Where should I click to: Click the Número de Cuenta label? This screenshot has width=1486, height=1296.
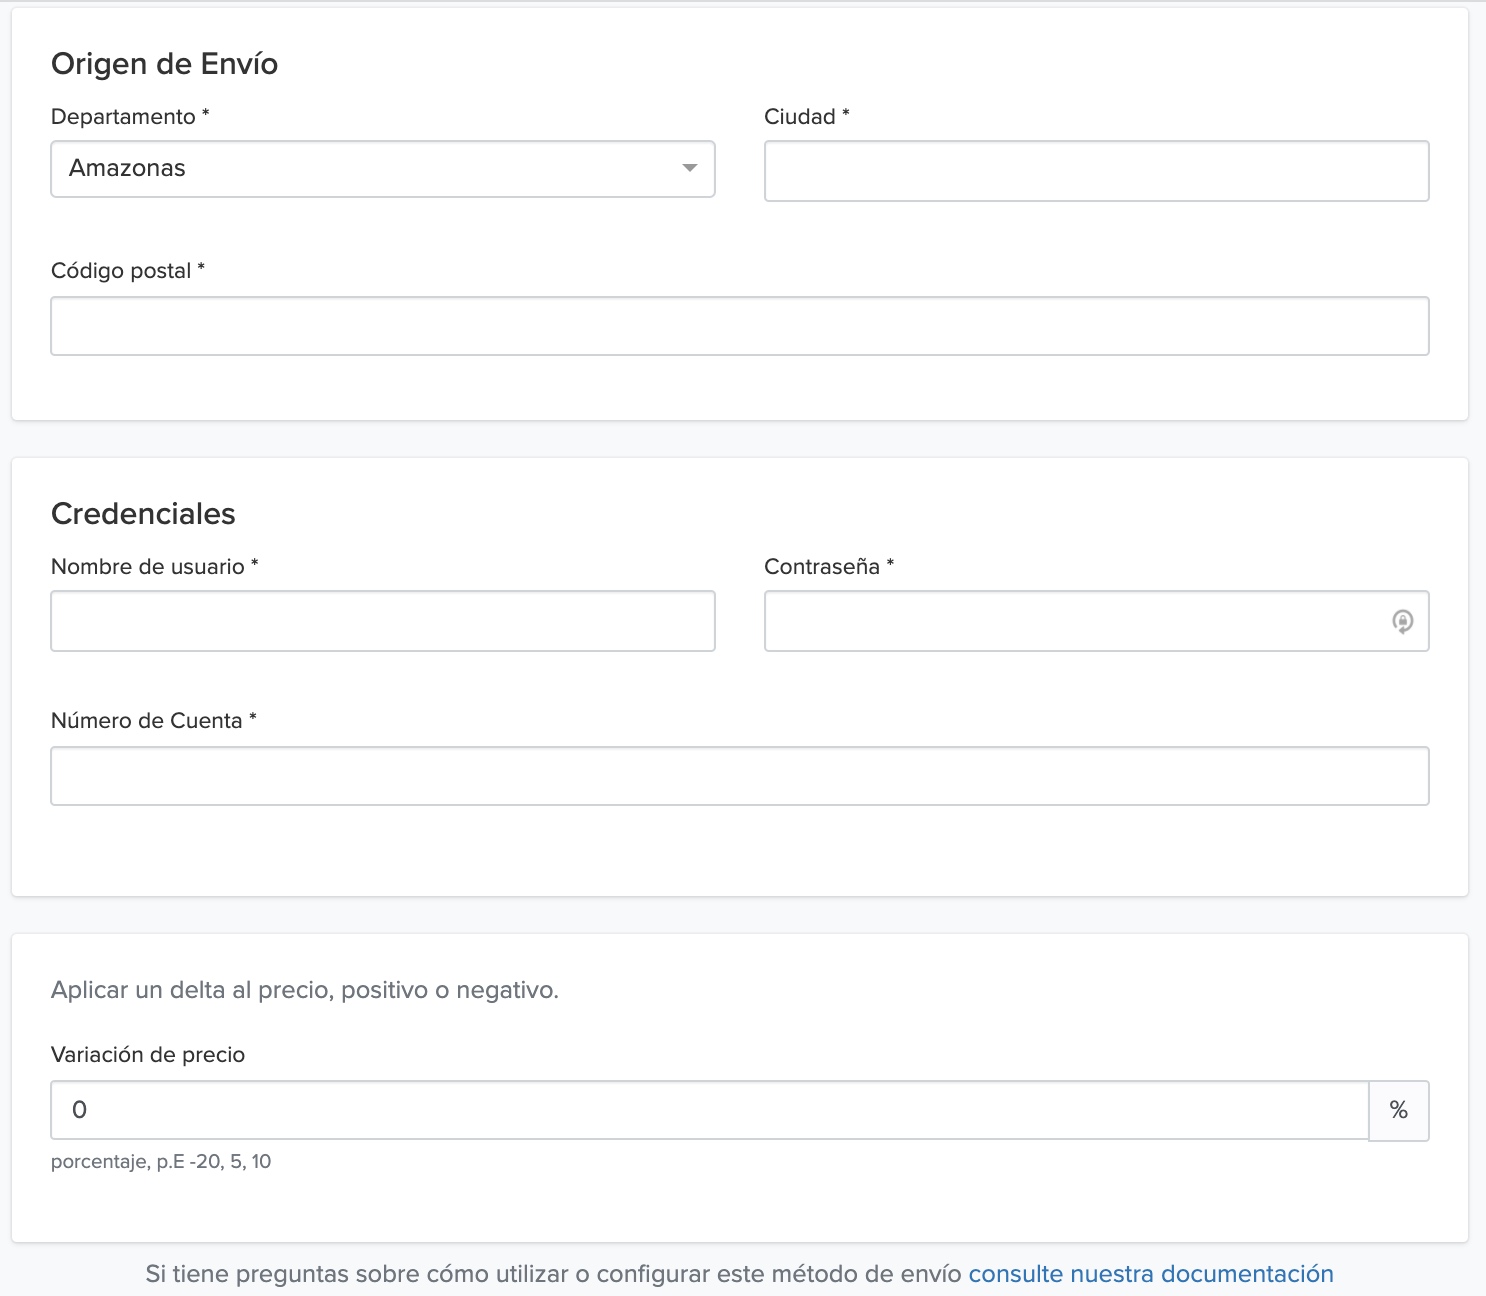click(x=146, y=721)
